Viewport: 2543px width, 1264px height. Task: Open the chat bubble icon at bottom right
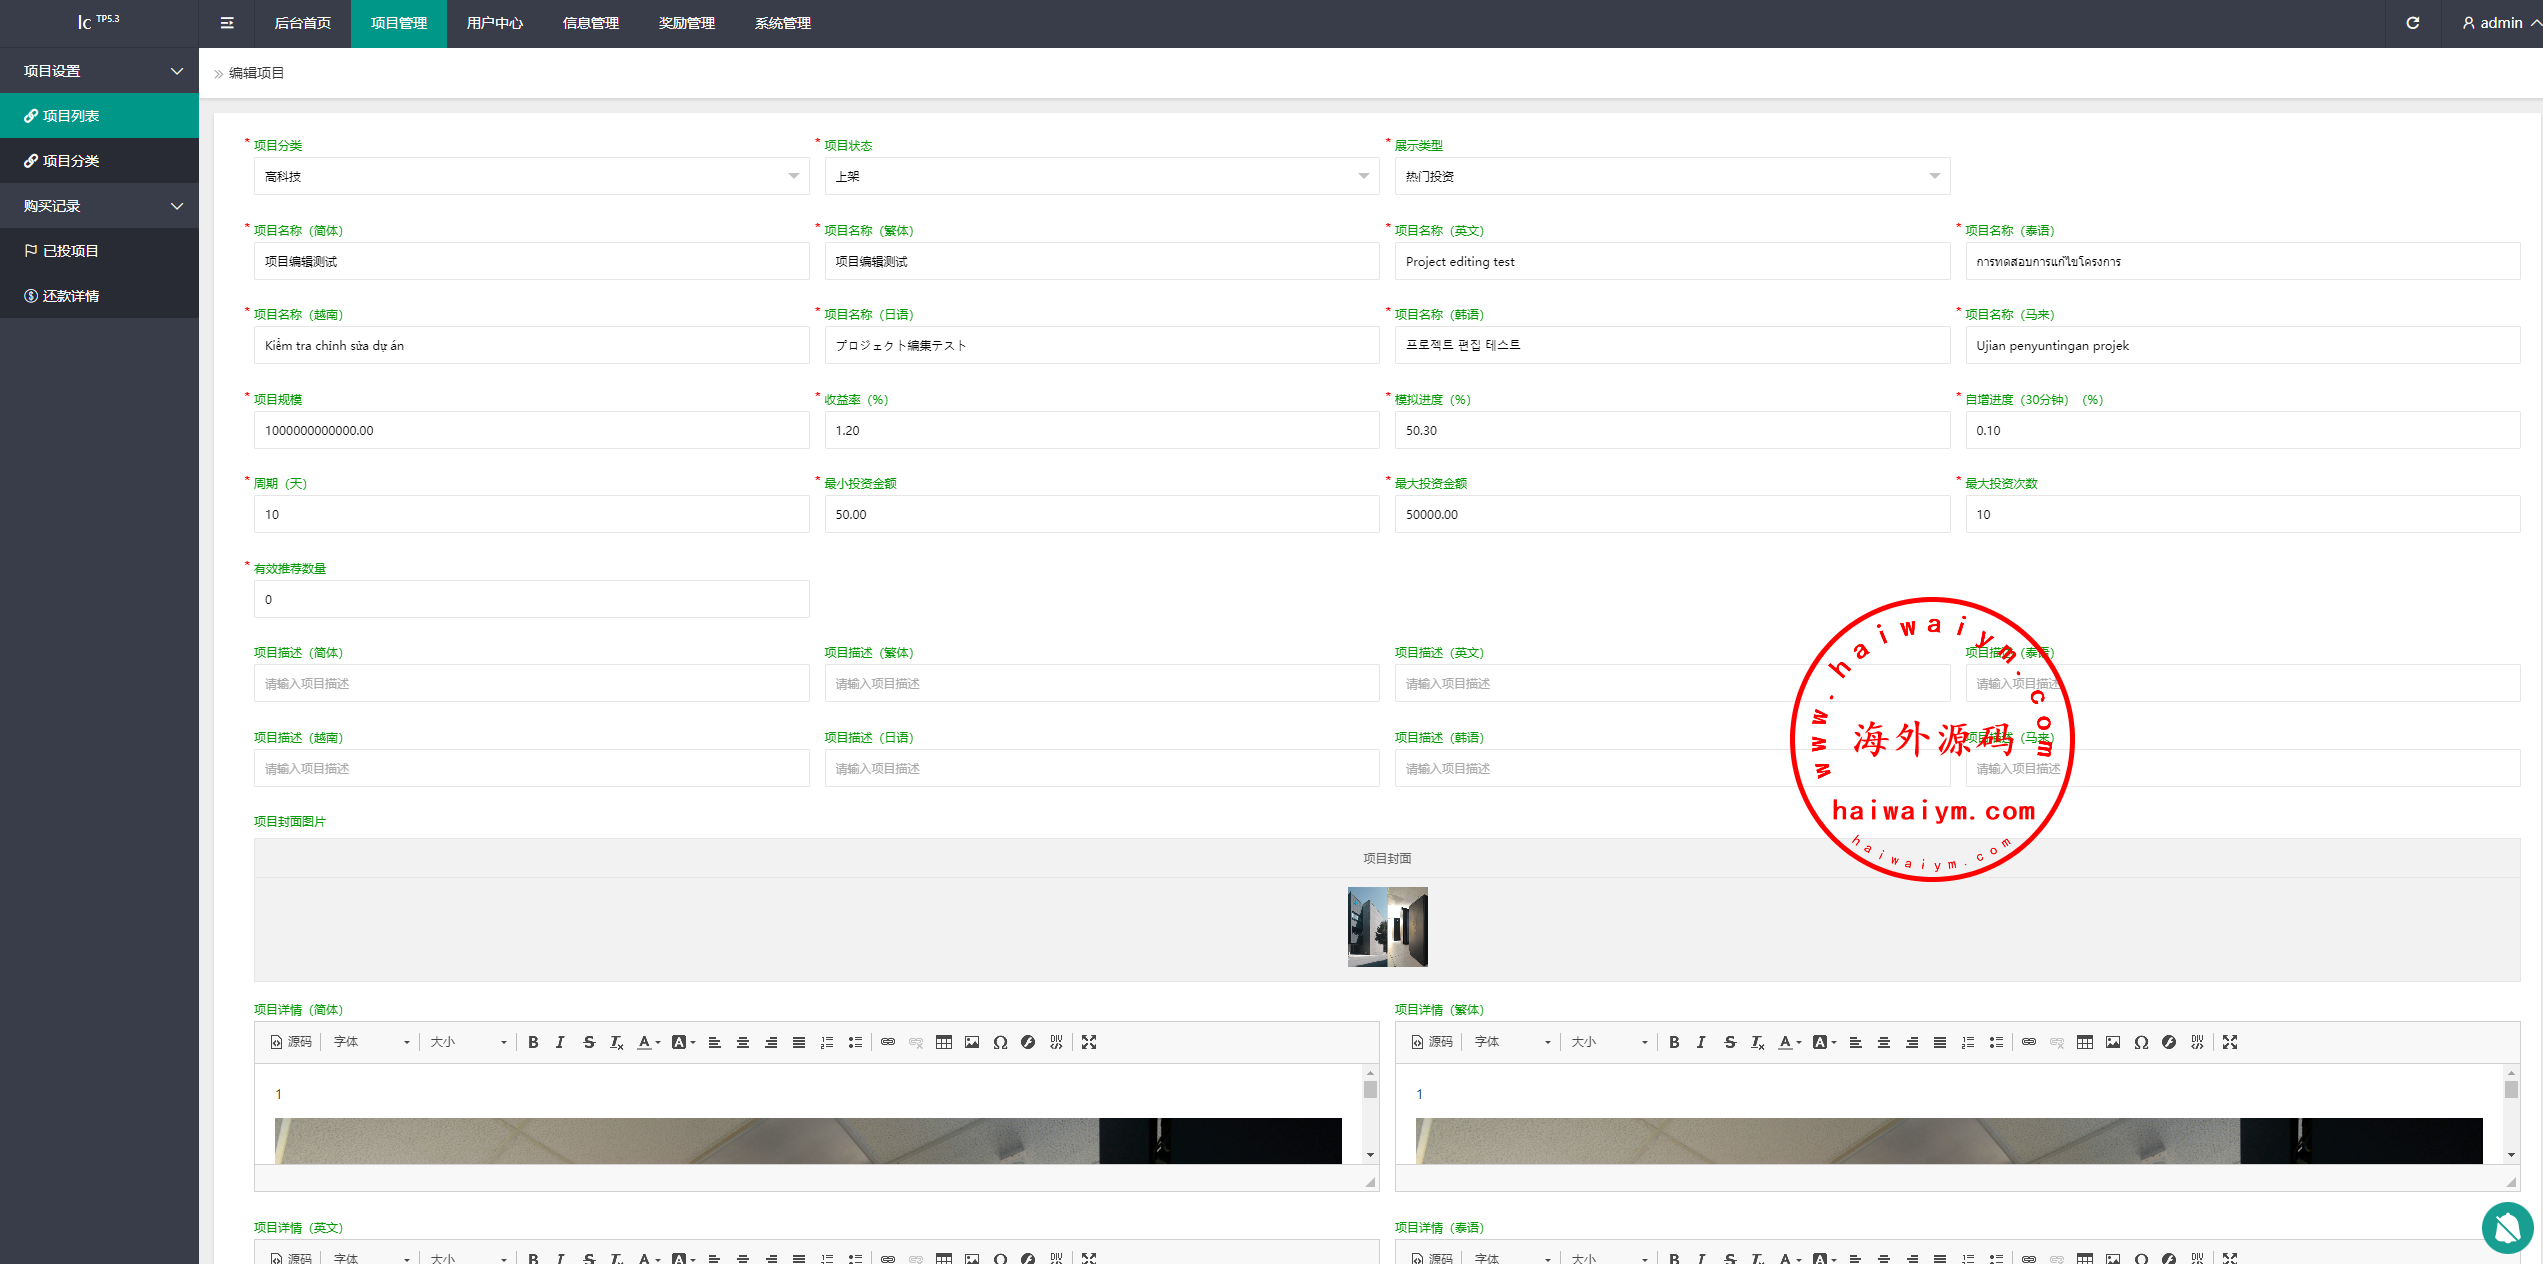[x=2507, y=1227]
